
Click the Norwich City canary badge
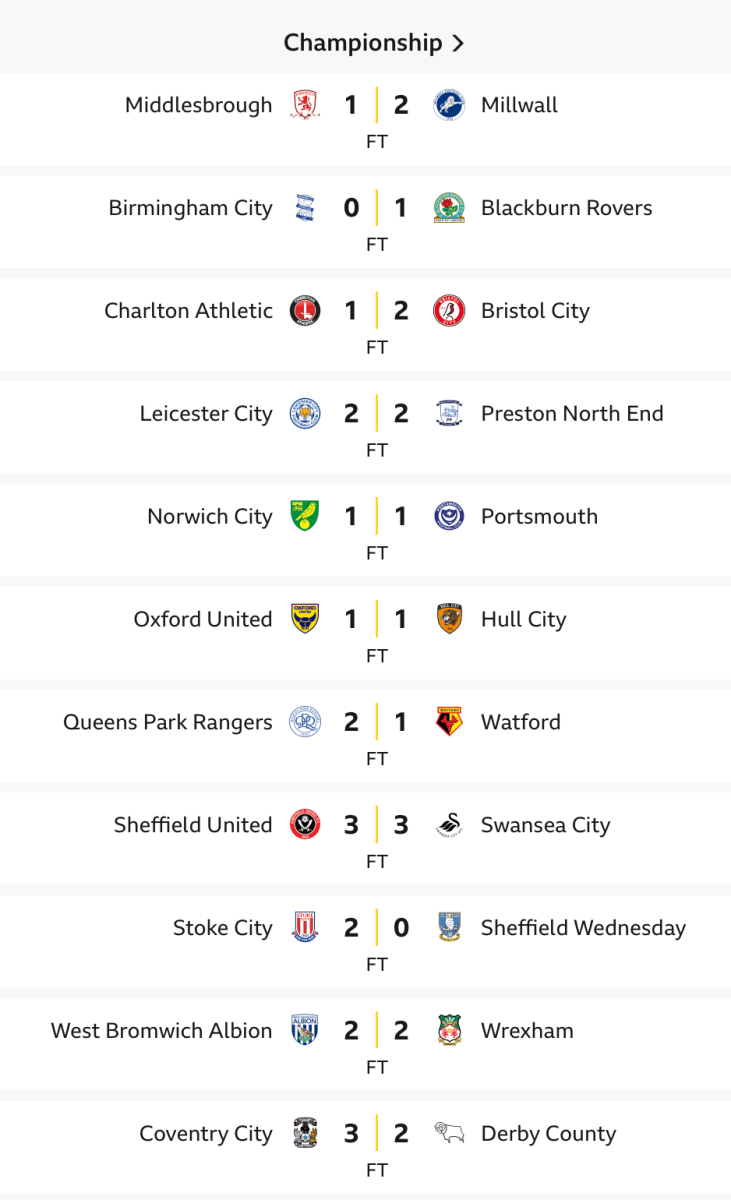[305, 517]
